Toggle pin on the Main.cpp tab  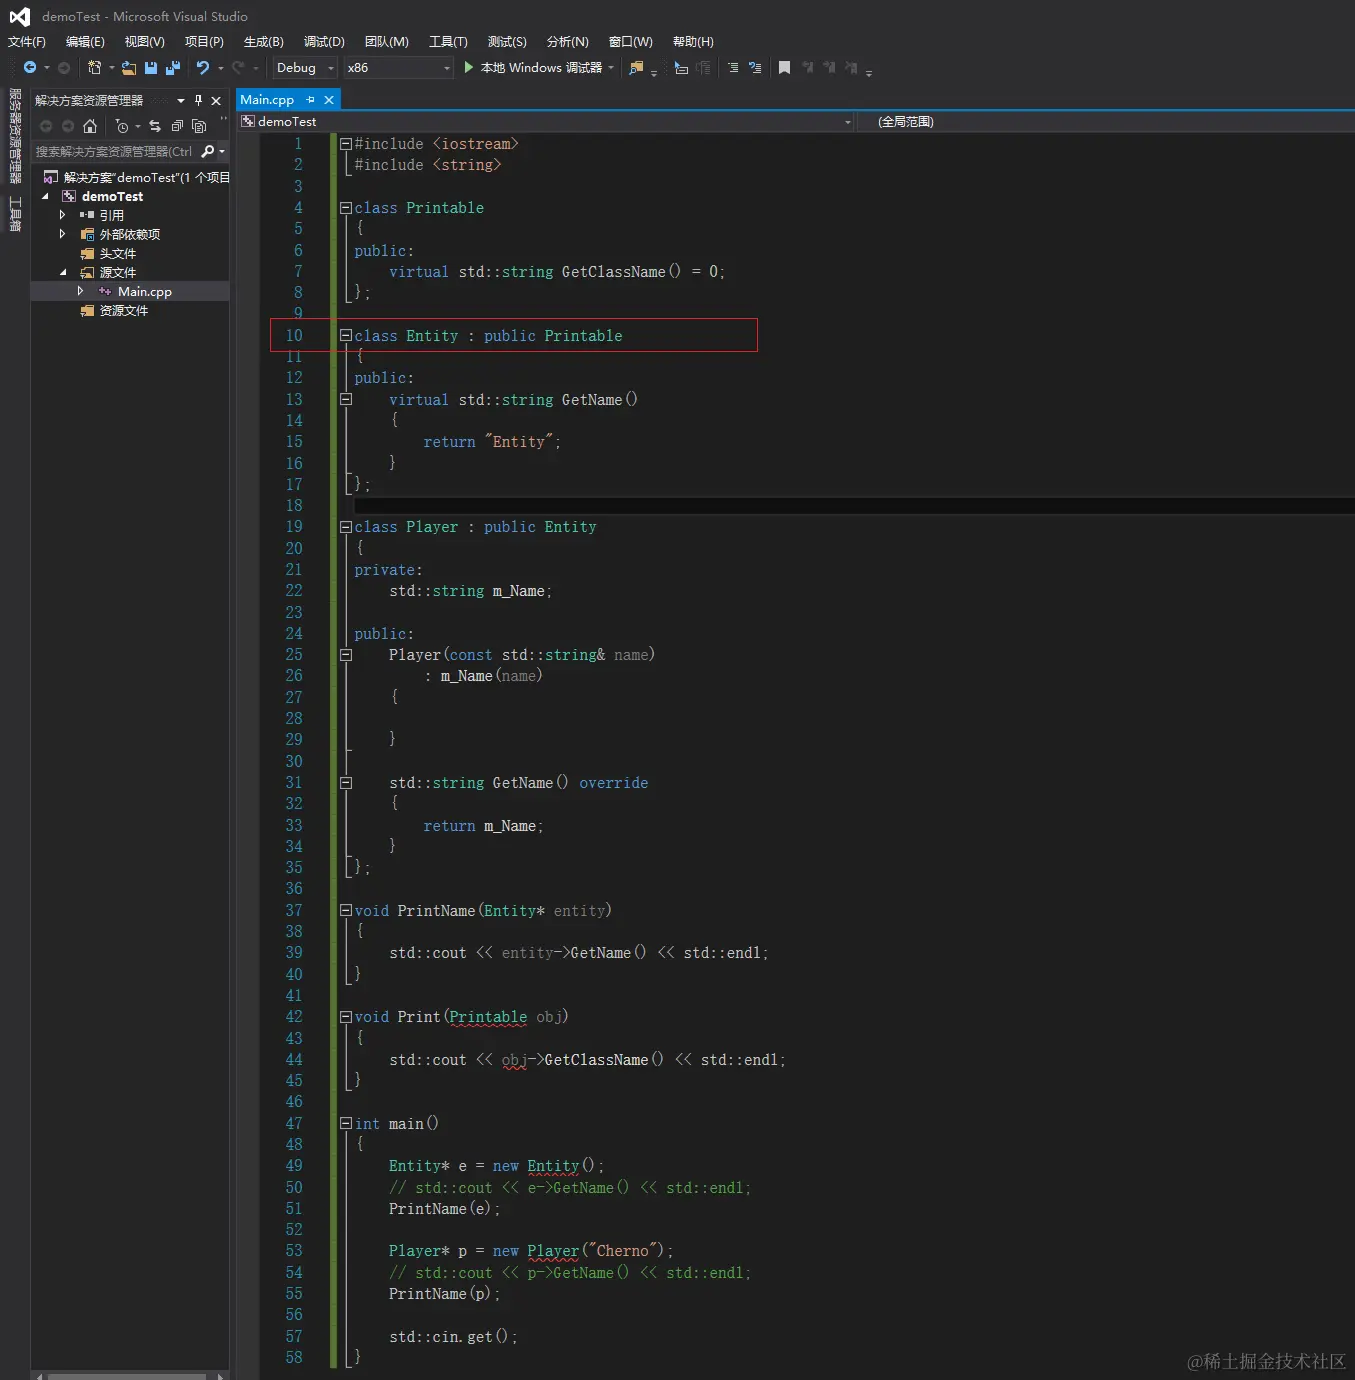pos(311,100)
